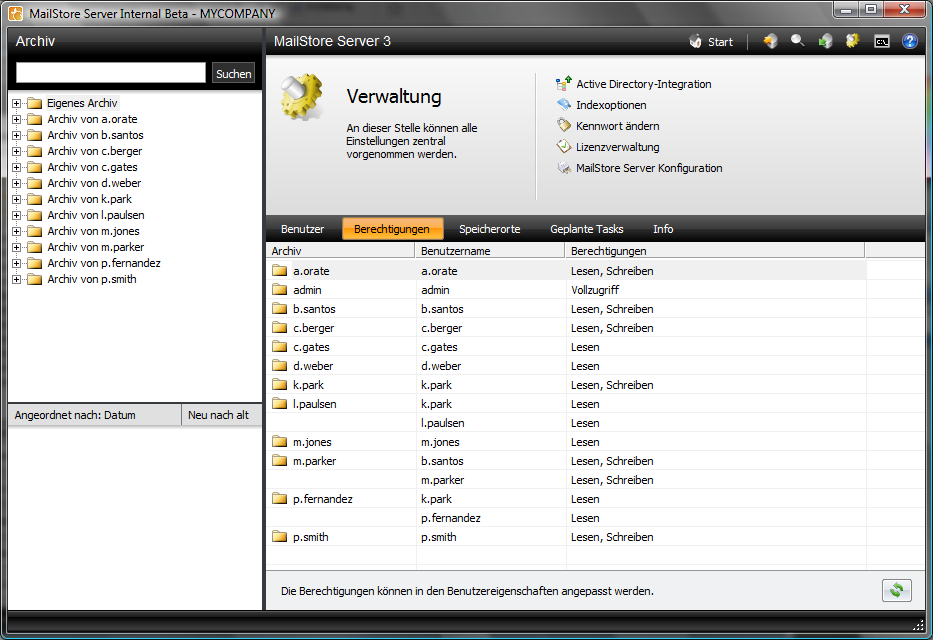This screenshot has width=933, height=640.
Task: Select the folder icon of archive d.weber
Action: tap(280, 366)
